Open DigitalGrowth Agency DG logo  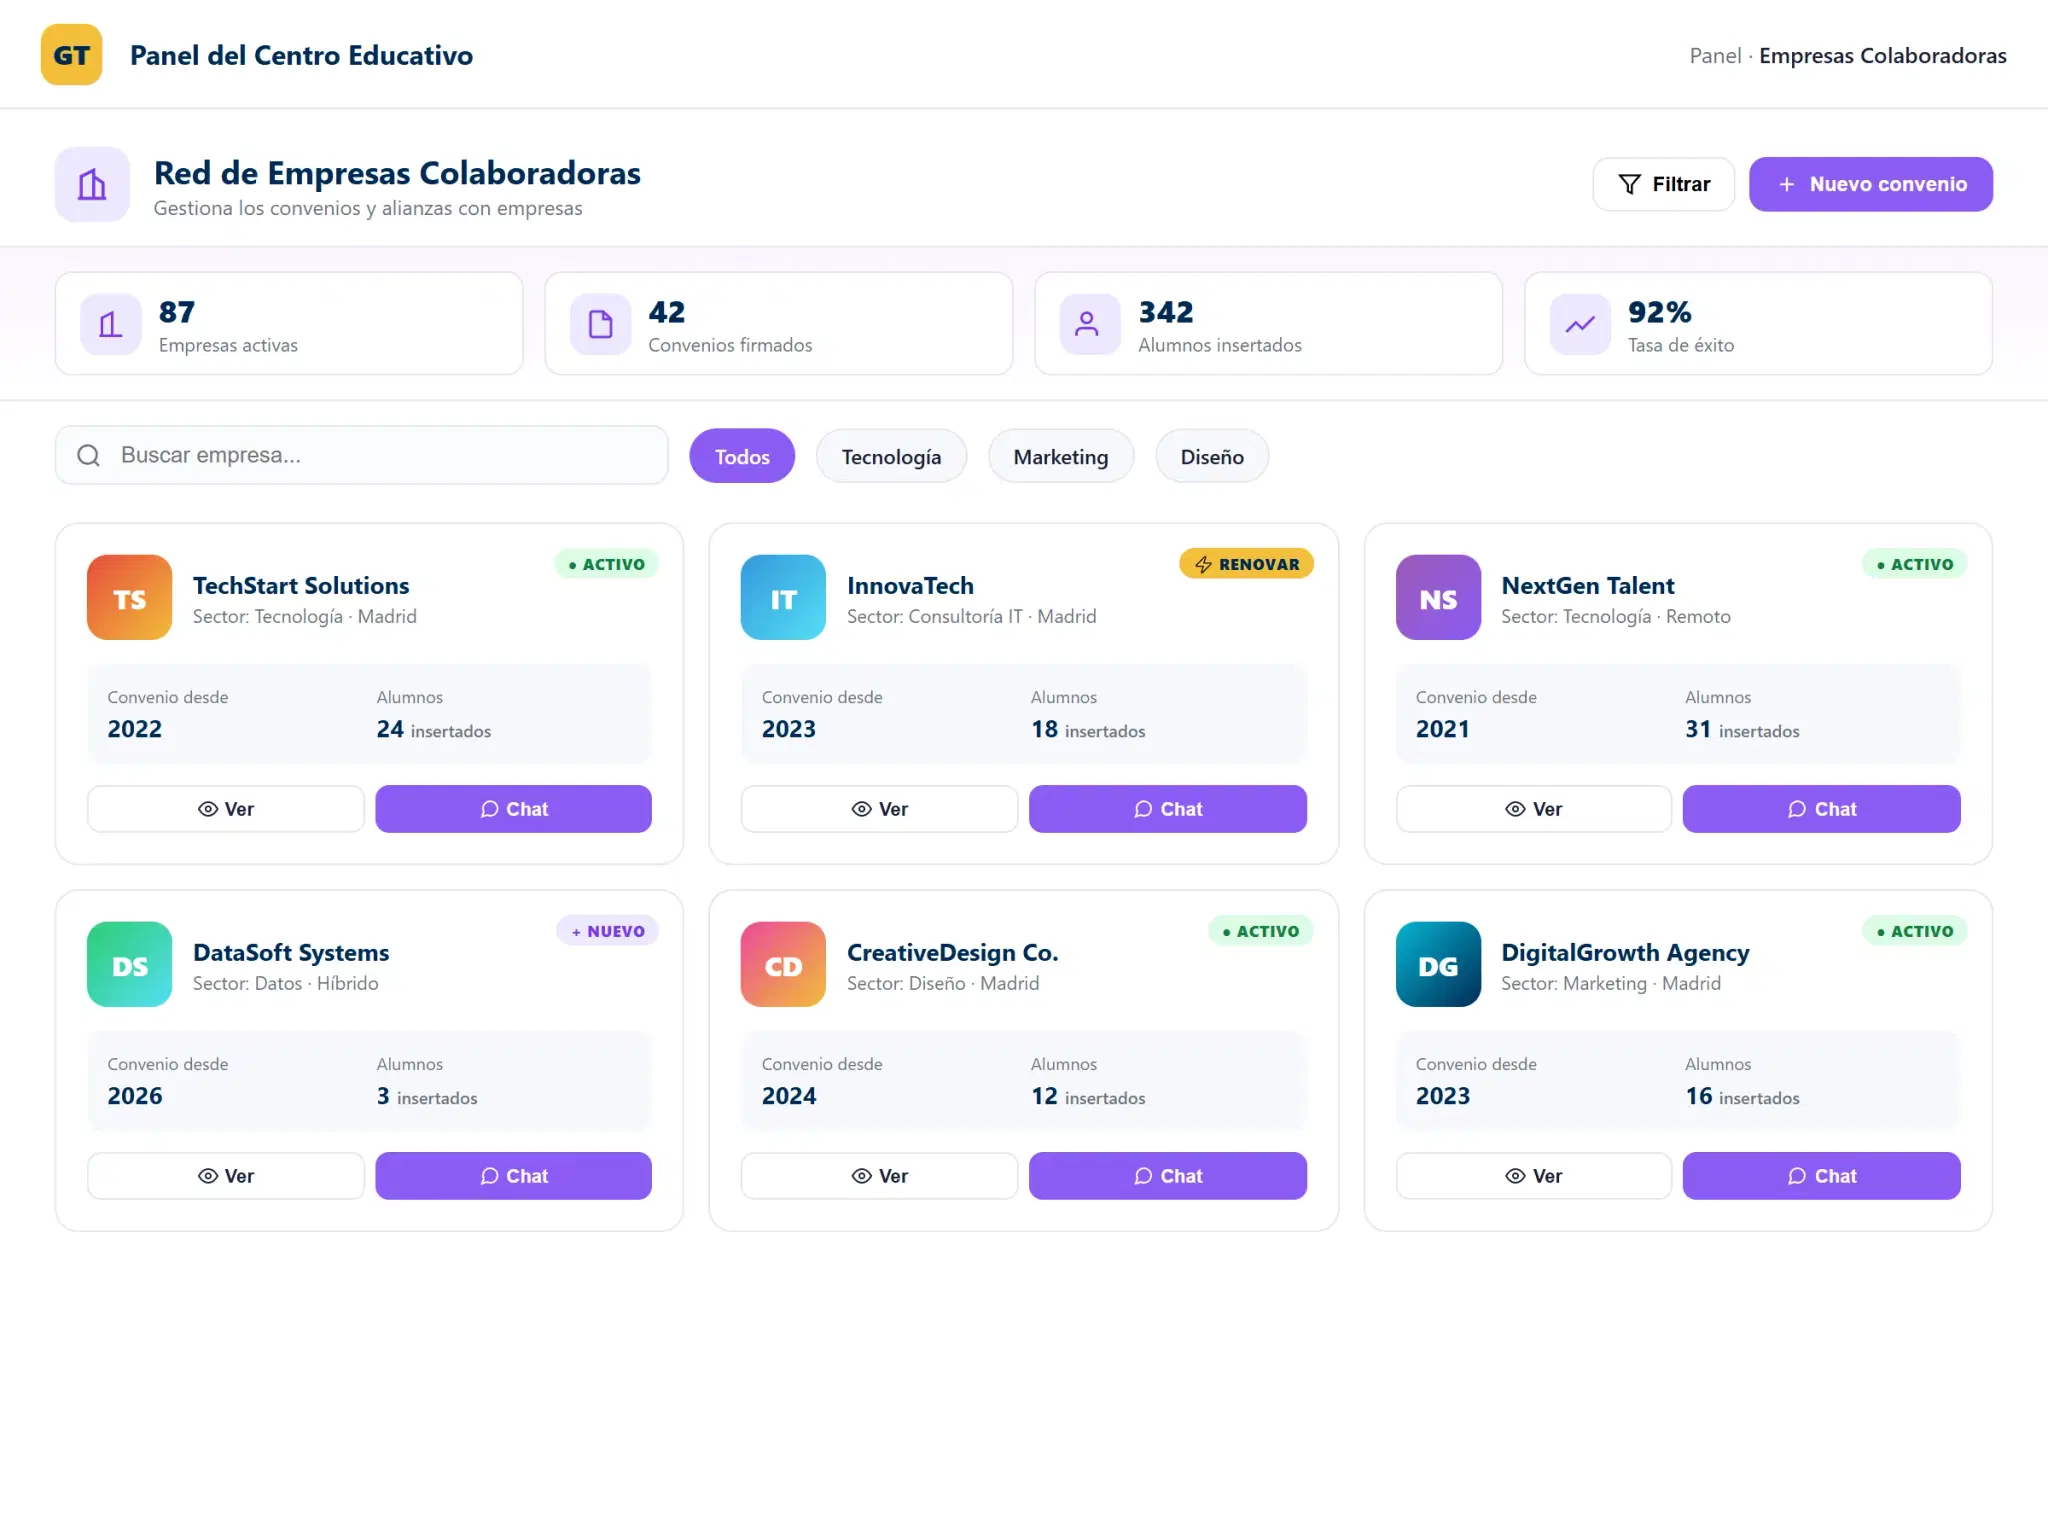pyautogui.click(x=1438, y=965)
